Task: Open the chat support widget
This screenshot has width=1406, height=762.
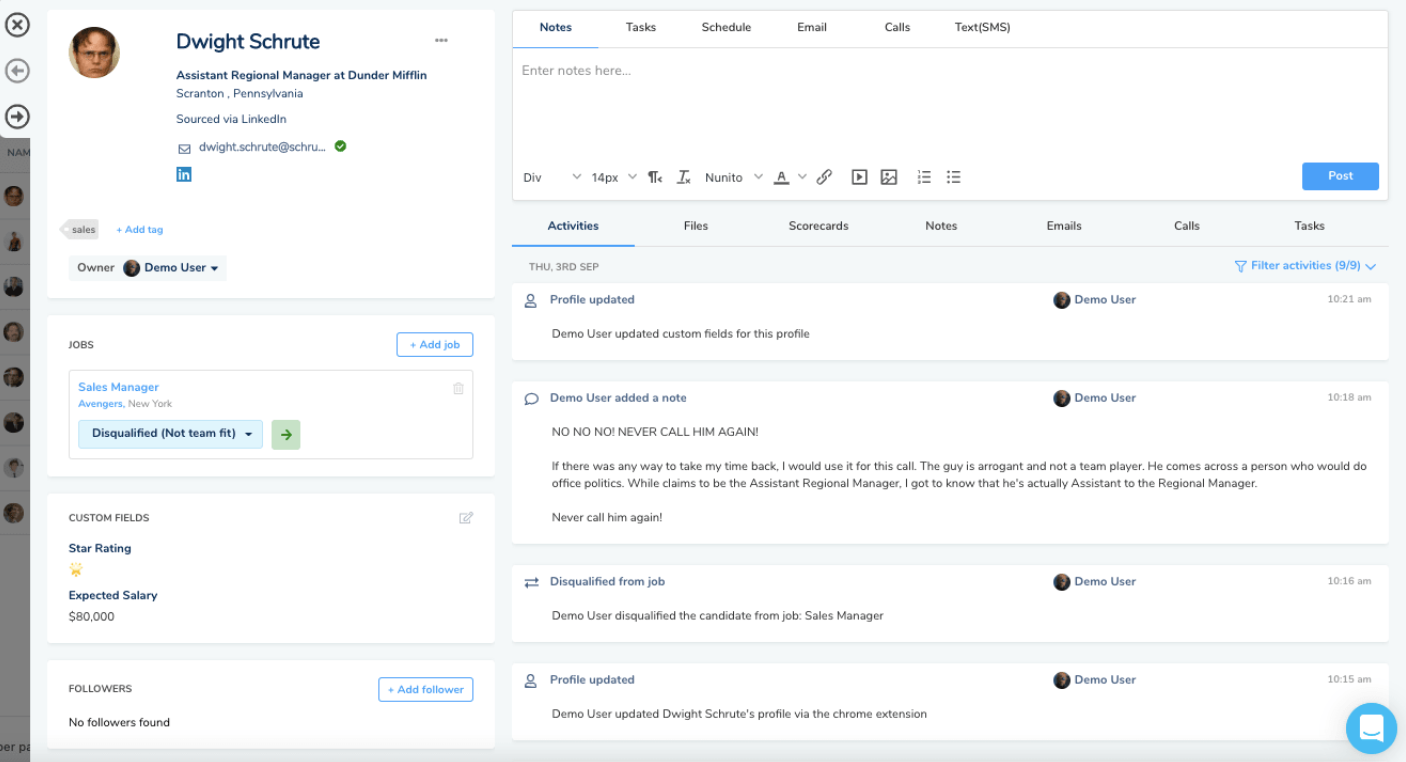Action: (1371, 728)
